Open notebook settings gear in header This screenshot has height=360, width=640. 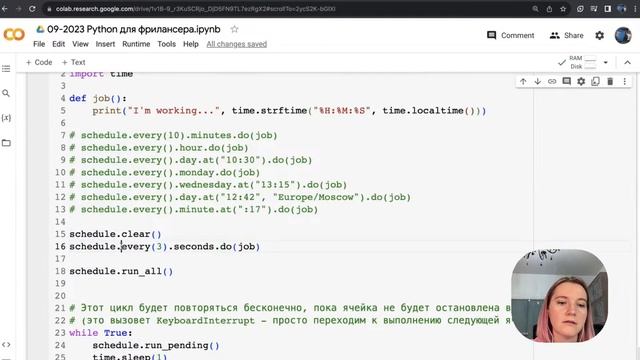pyautogui.click(x=599, y=36)
